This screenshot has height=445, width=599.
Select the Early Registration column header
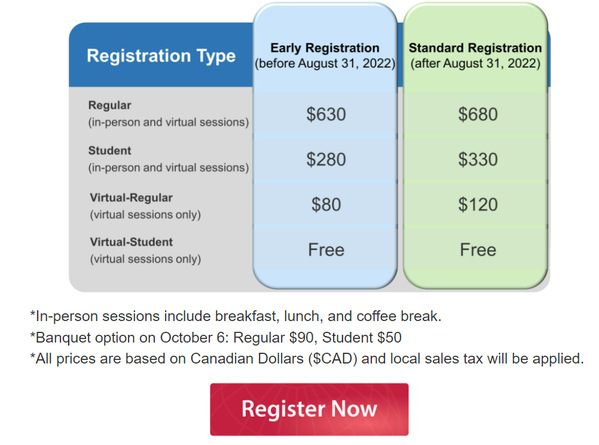tap(325, 55)
